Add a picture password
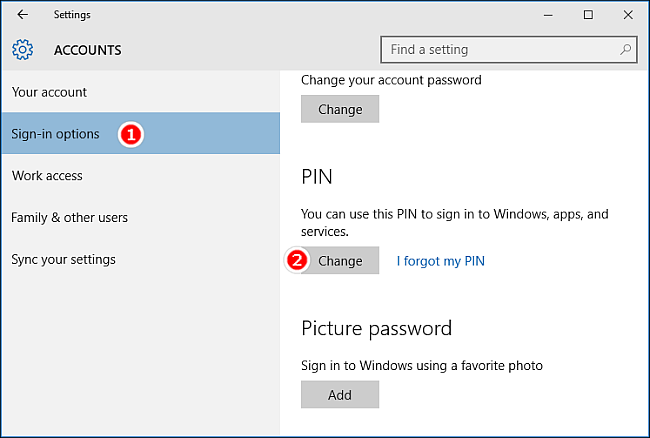The image size is (650, 438). pos(340,394)
